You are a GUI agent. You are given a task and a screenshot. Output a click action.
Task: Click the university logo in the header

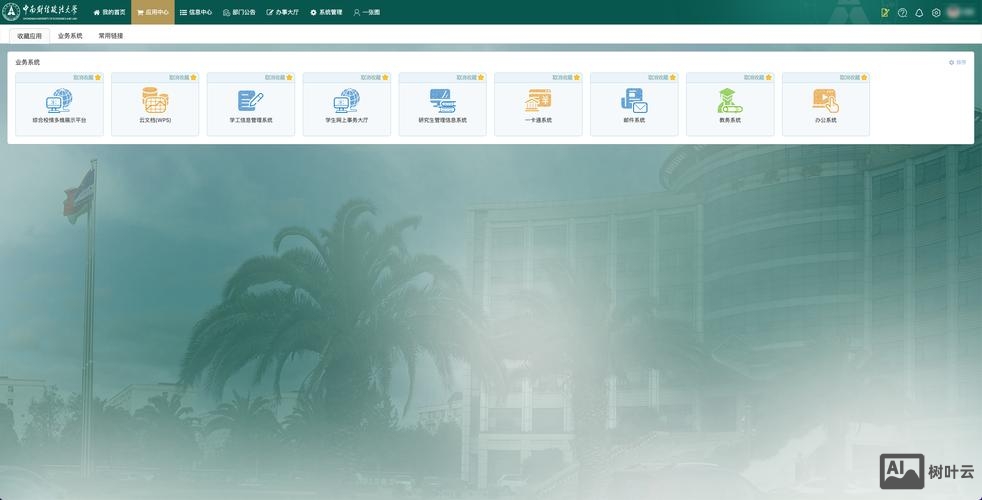click(x=41, y=12)
